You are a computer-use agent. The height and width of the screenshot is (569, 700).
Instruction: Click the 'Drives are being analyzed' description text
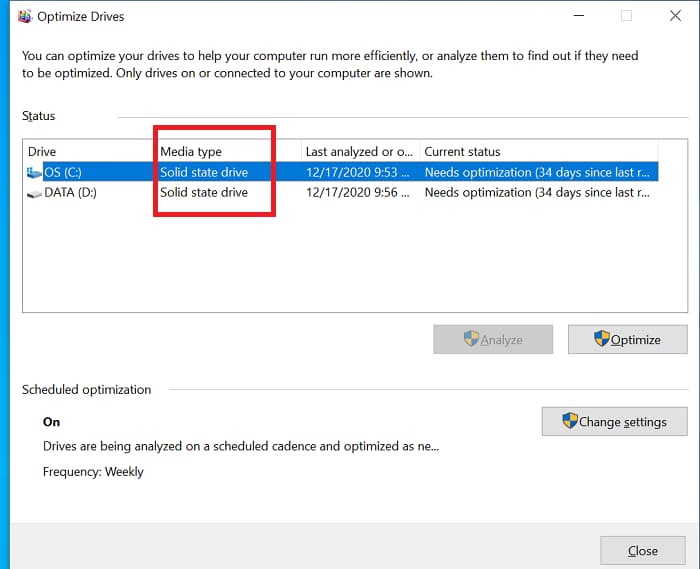tap(241, 446)
